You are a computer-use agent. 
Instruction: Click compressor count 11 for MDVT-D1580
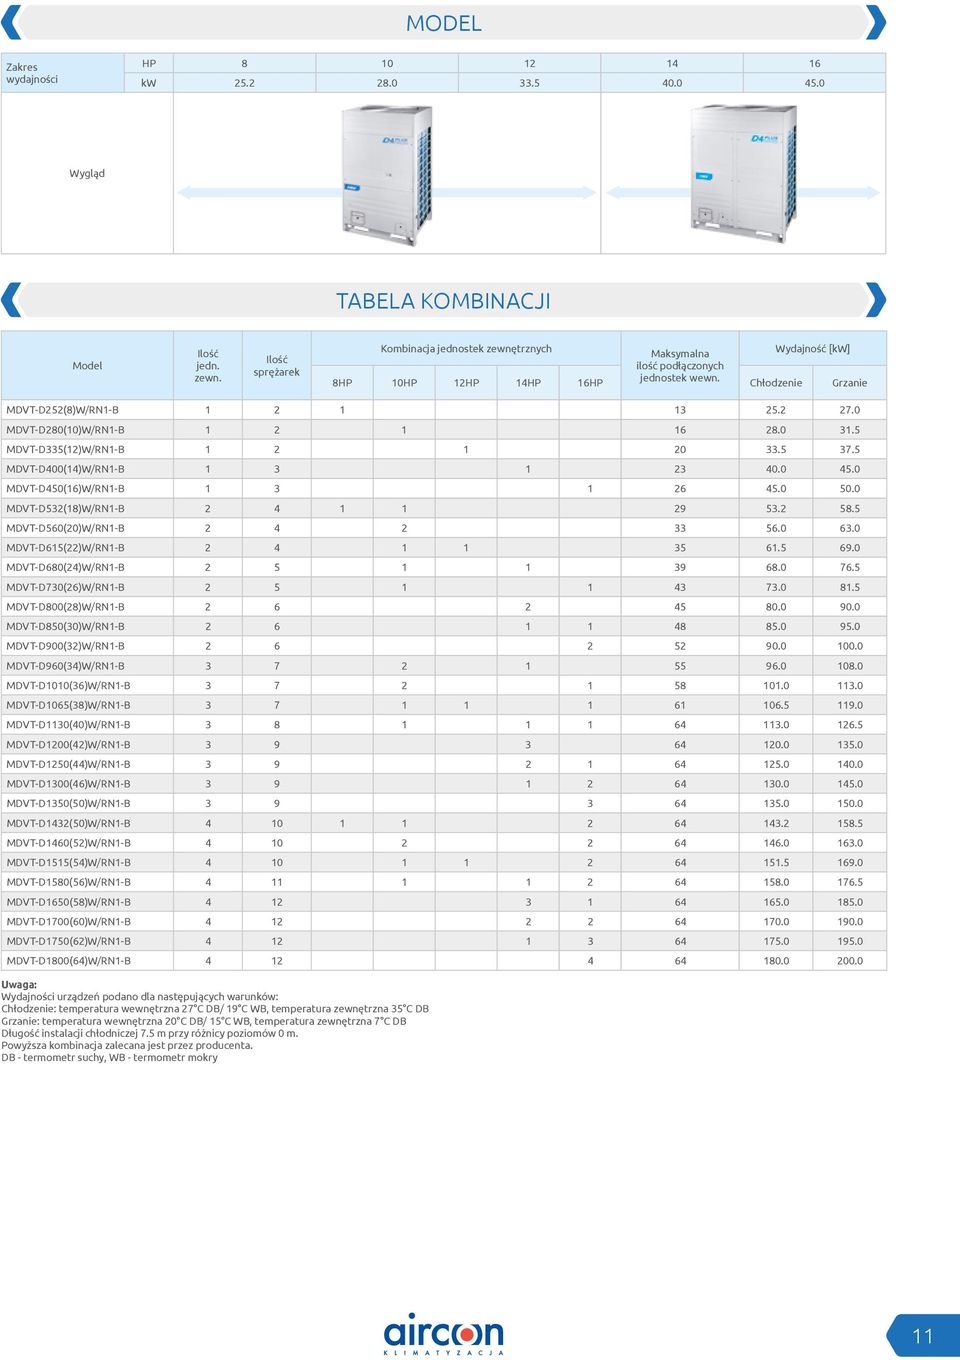277,883
